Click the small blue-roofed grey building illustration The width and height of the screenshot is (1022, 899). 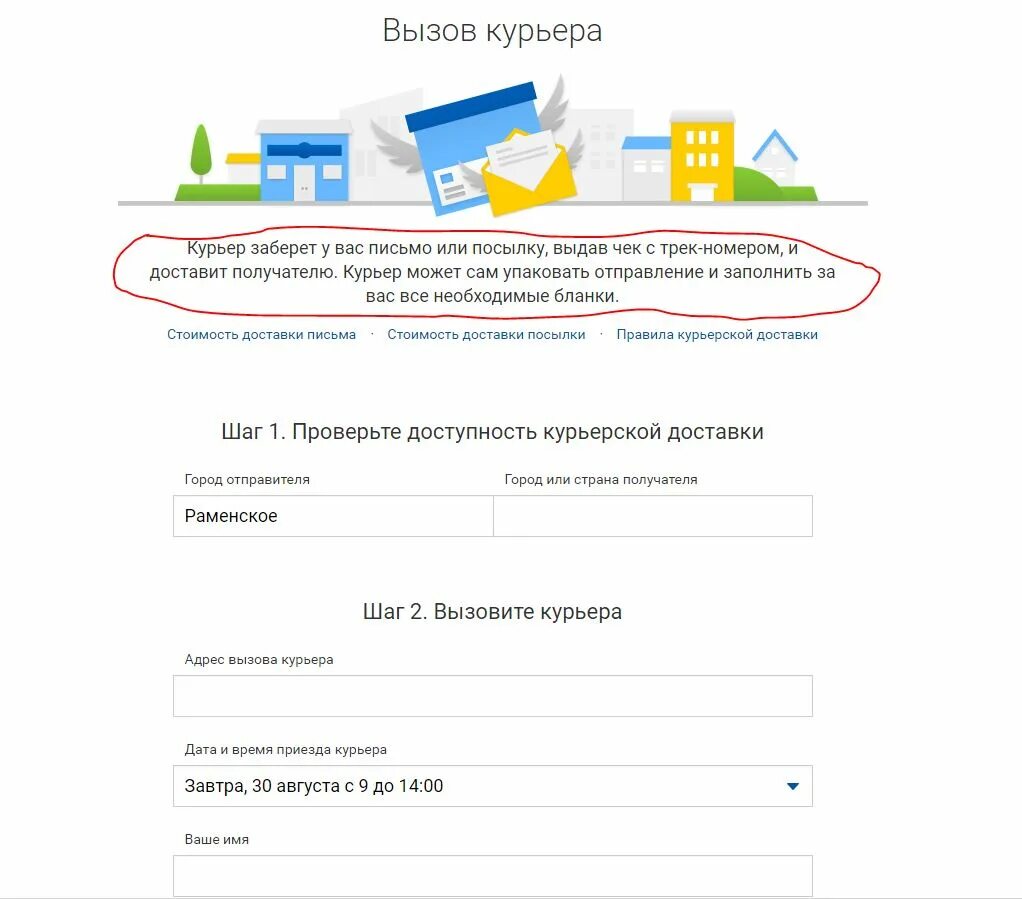646,168
